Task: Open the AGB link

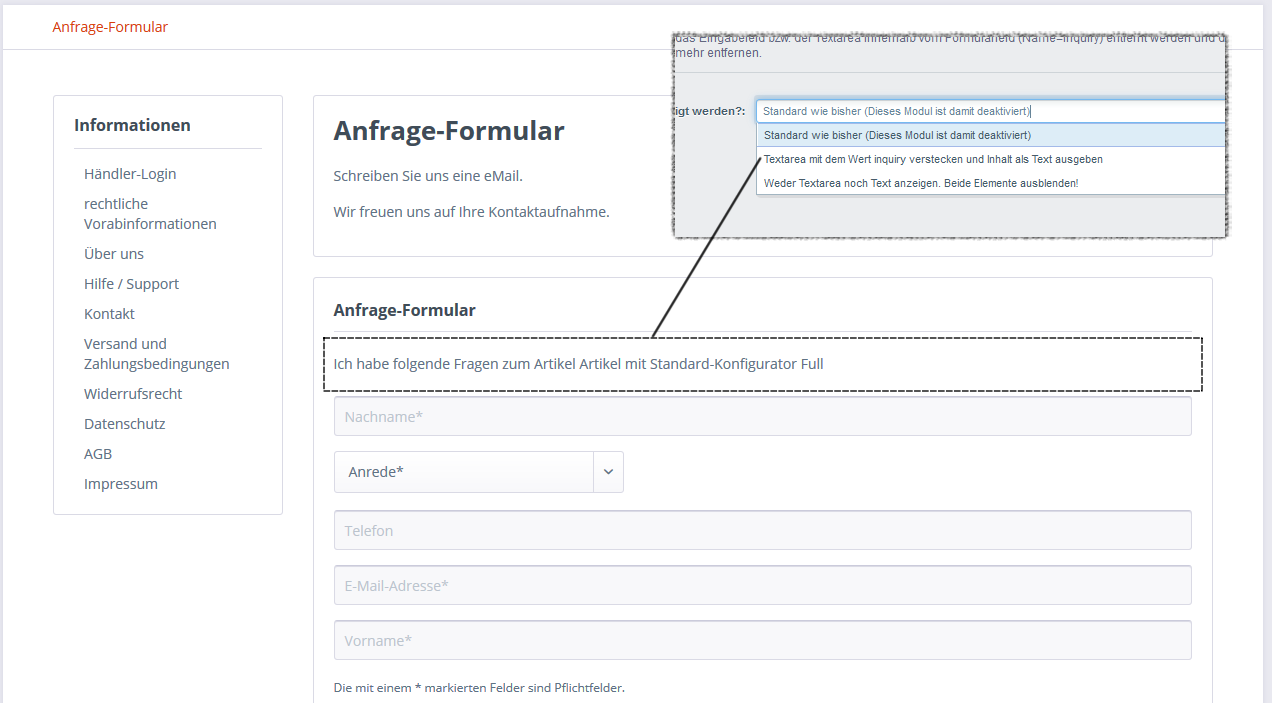Action: pos(98,454)
